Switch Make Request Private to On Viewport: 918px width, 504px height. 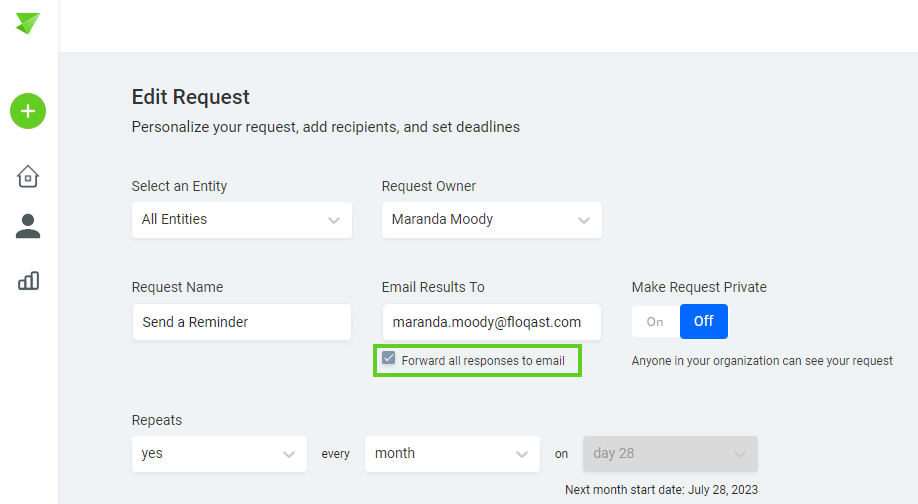(655, 321)
